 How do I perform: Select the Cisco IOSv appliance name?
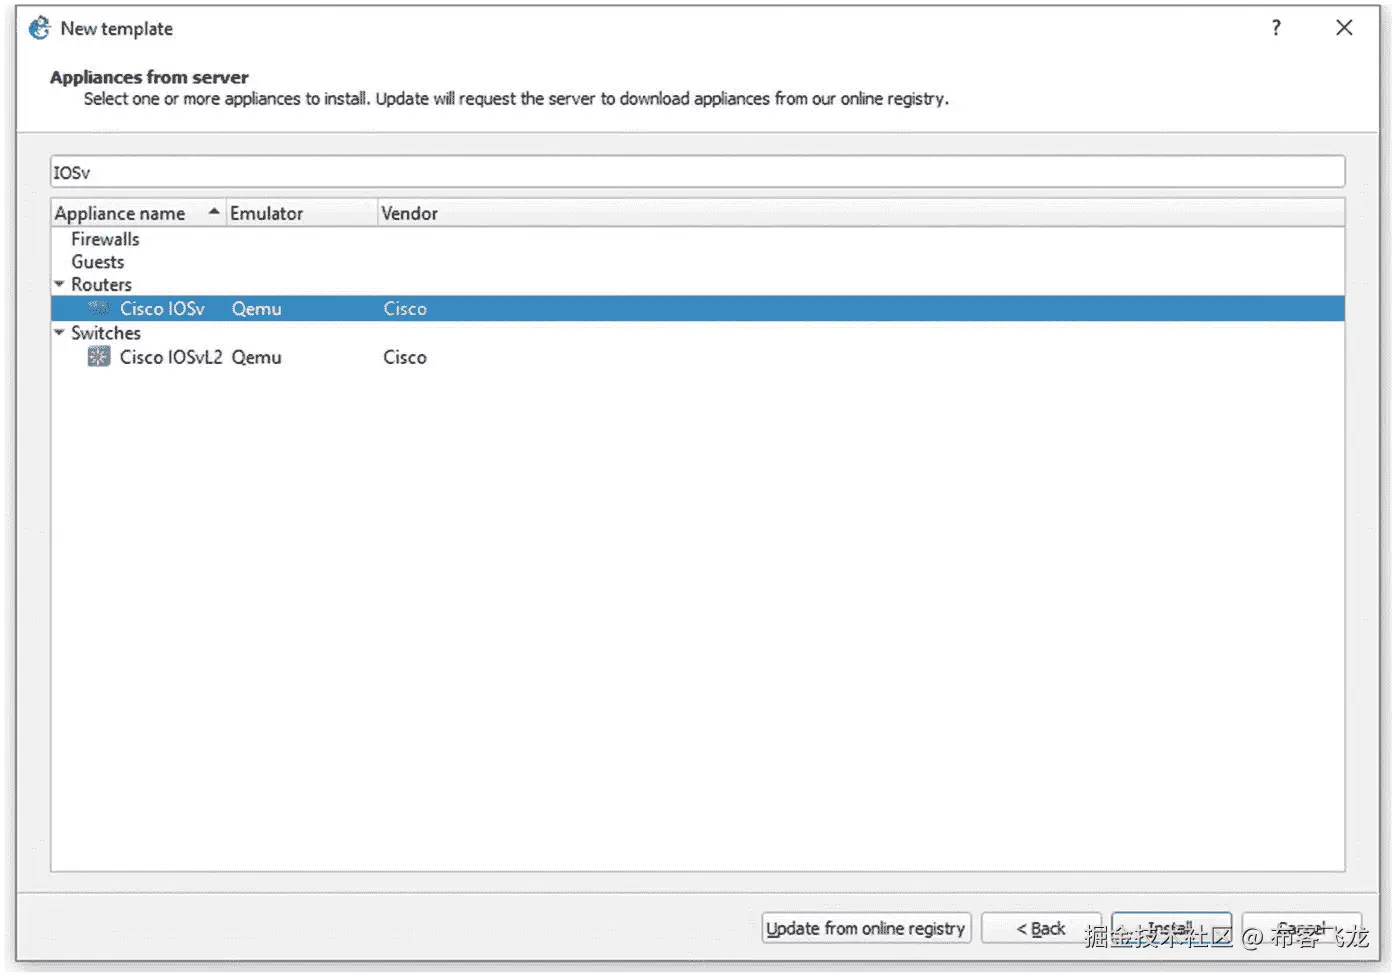coord(162,309)
